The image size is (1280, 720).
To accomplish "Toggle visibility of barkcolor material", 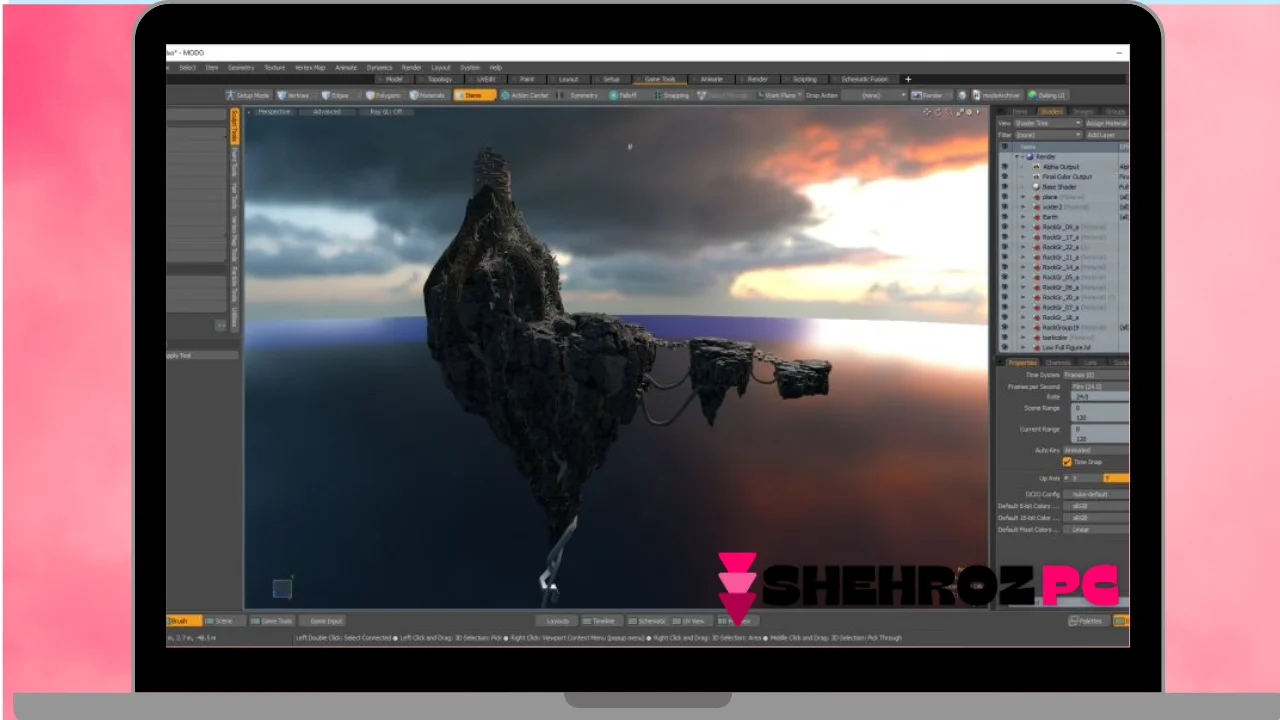I will point(1005,337).
